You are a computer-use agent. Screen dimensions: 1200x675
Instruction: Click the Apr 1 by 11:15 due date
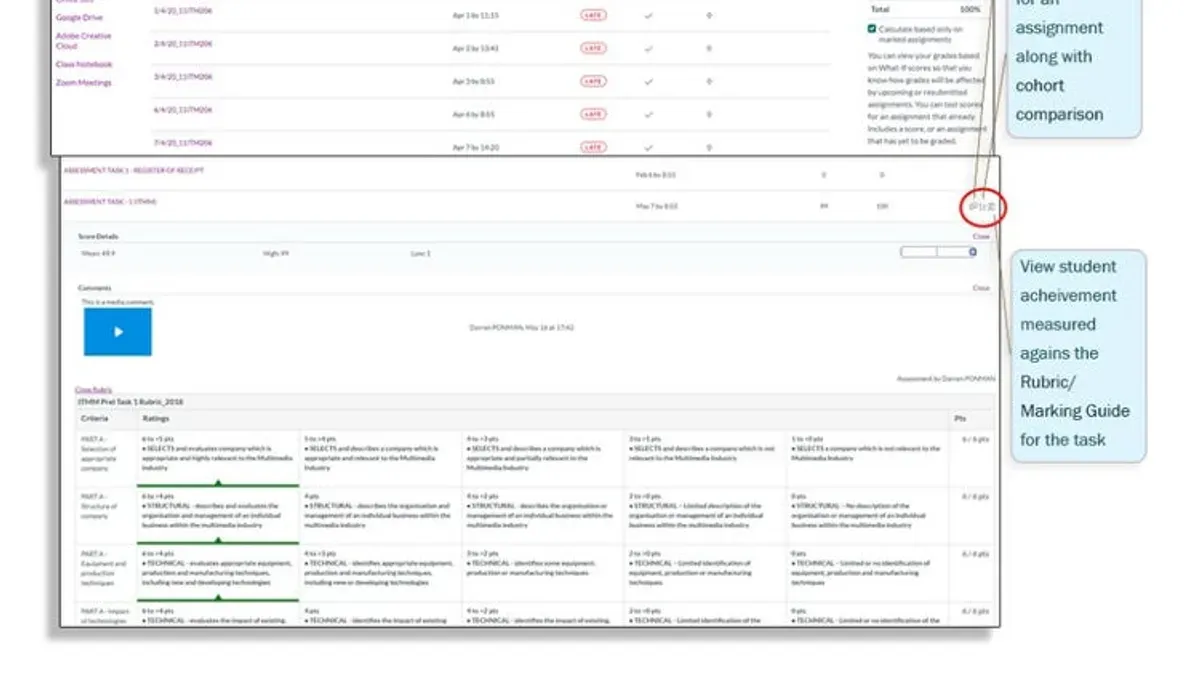[475, 16]
